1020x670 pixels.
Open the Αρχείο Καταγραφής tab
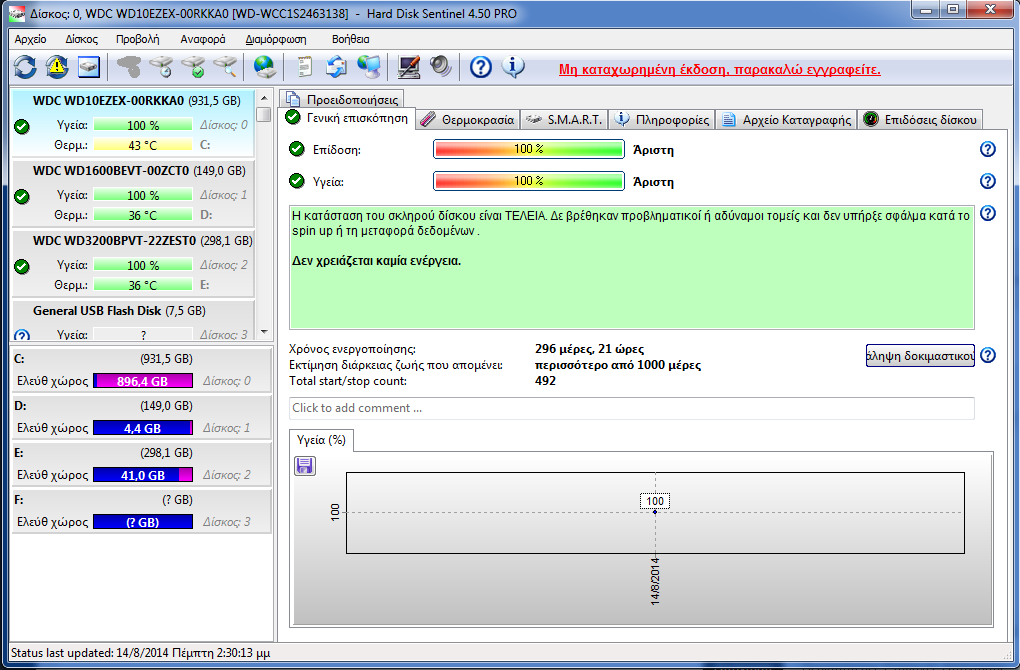787,120
